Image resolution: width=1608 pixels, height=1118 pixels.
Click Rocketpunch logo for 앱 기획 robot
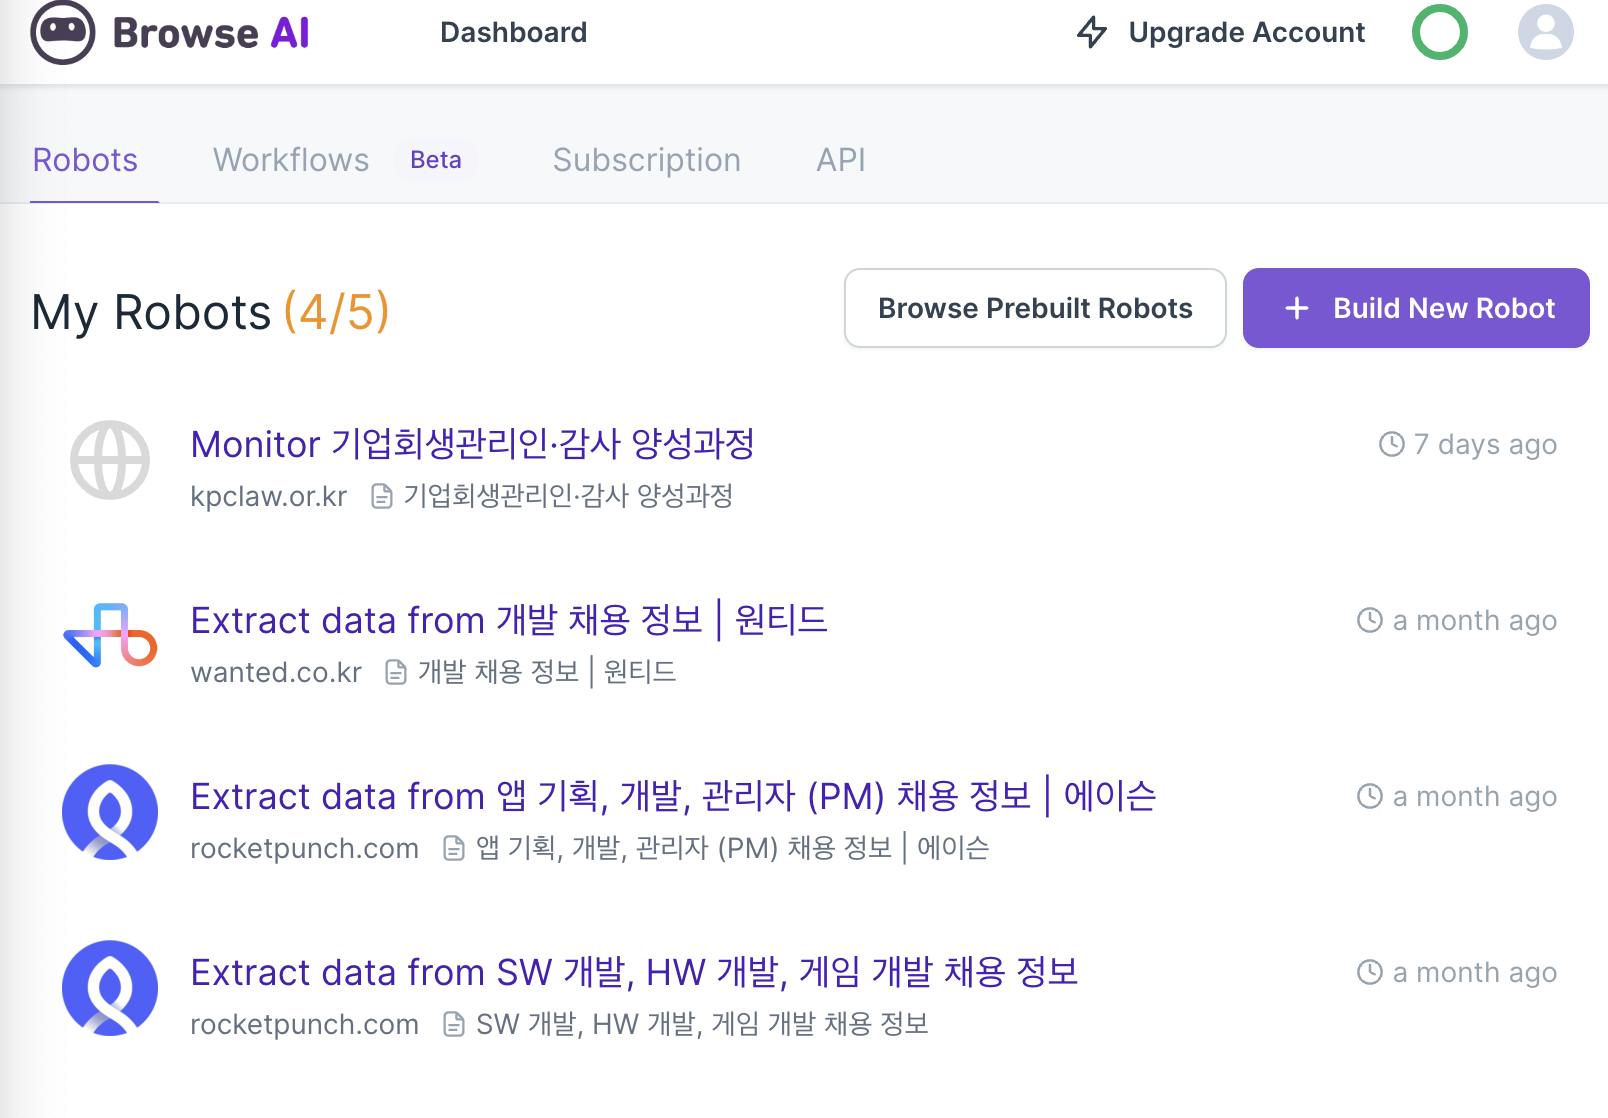click(x=110, y=812)
